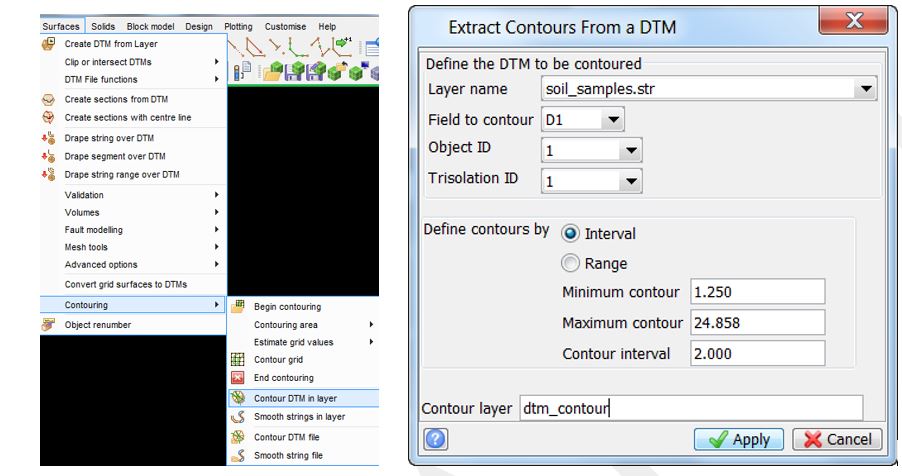Click the Minimum contour field

[758, 292]
